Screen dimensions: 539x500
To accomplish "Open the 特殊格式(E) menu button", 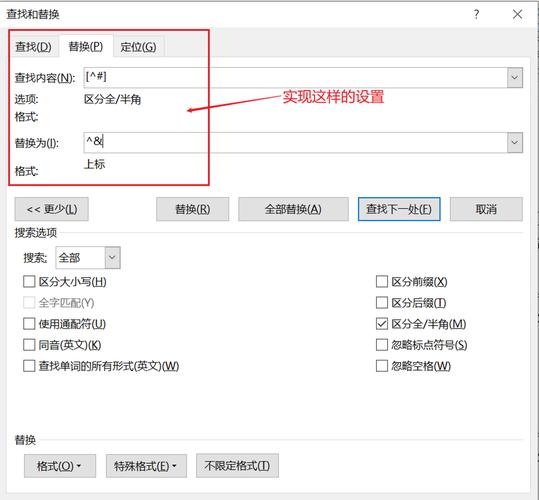I will (146, 466).
